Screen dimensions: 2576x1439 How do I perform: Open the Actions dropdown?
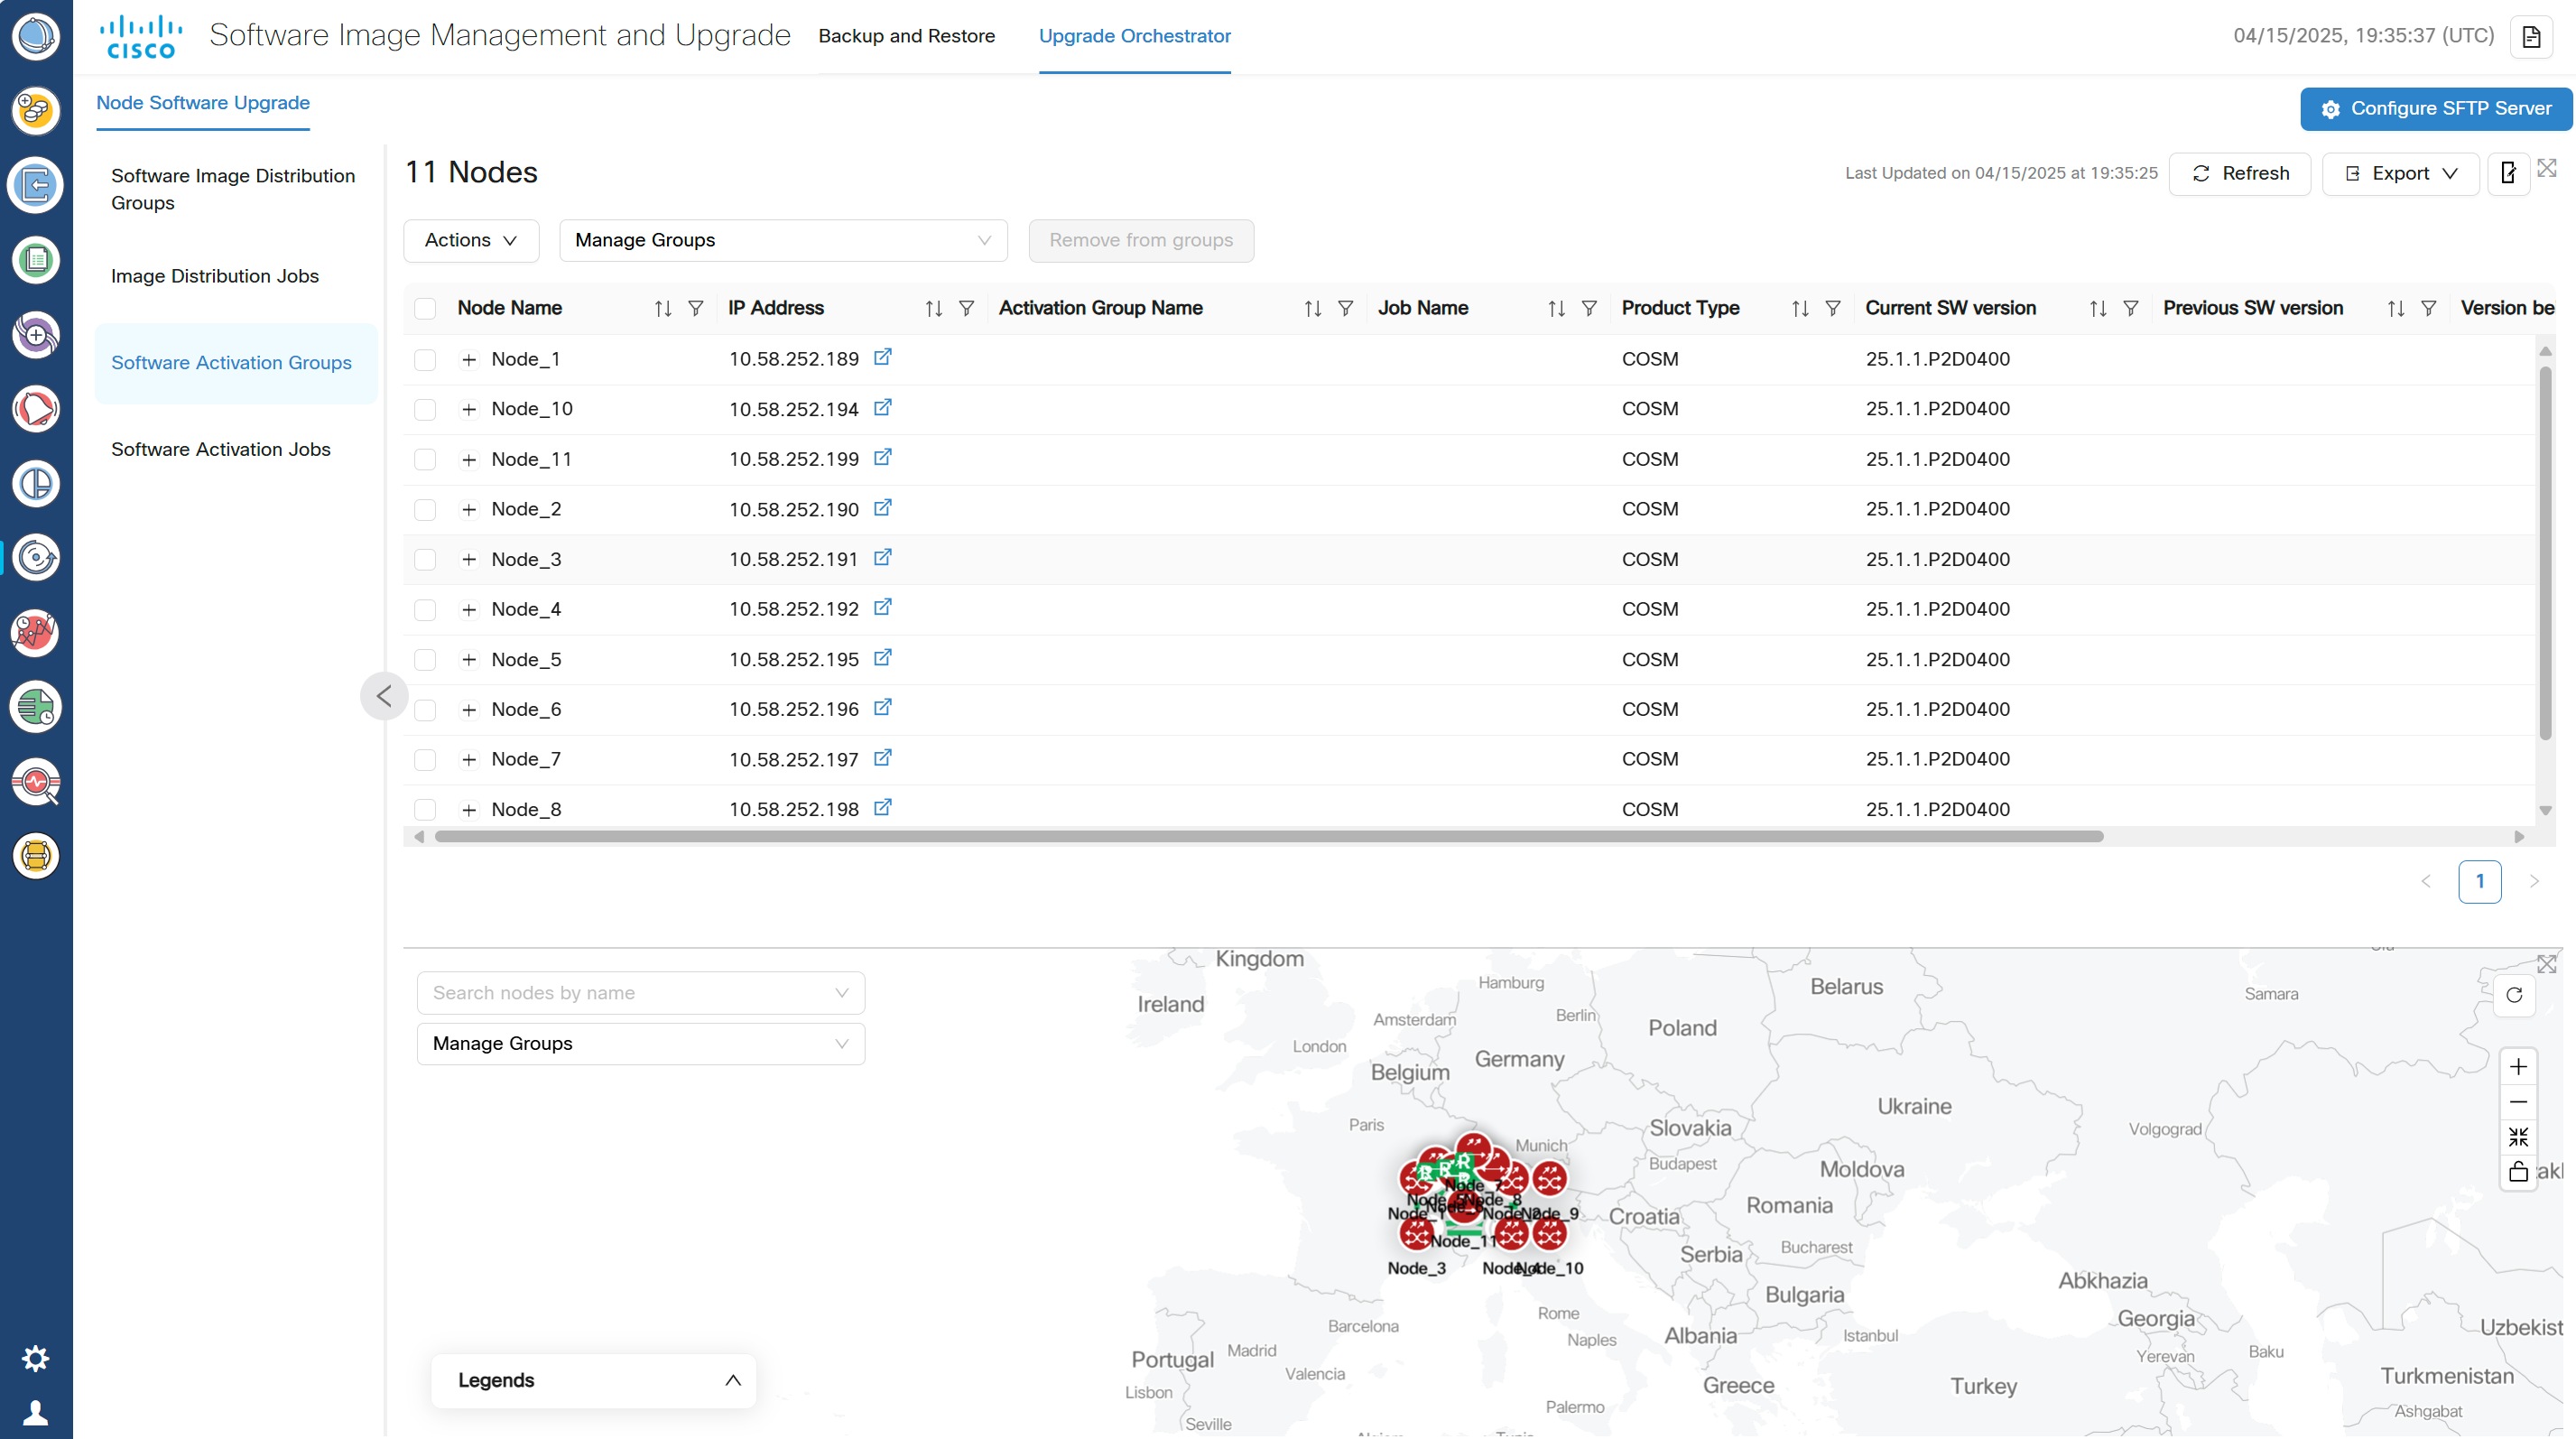[471, 240]
